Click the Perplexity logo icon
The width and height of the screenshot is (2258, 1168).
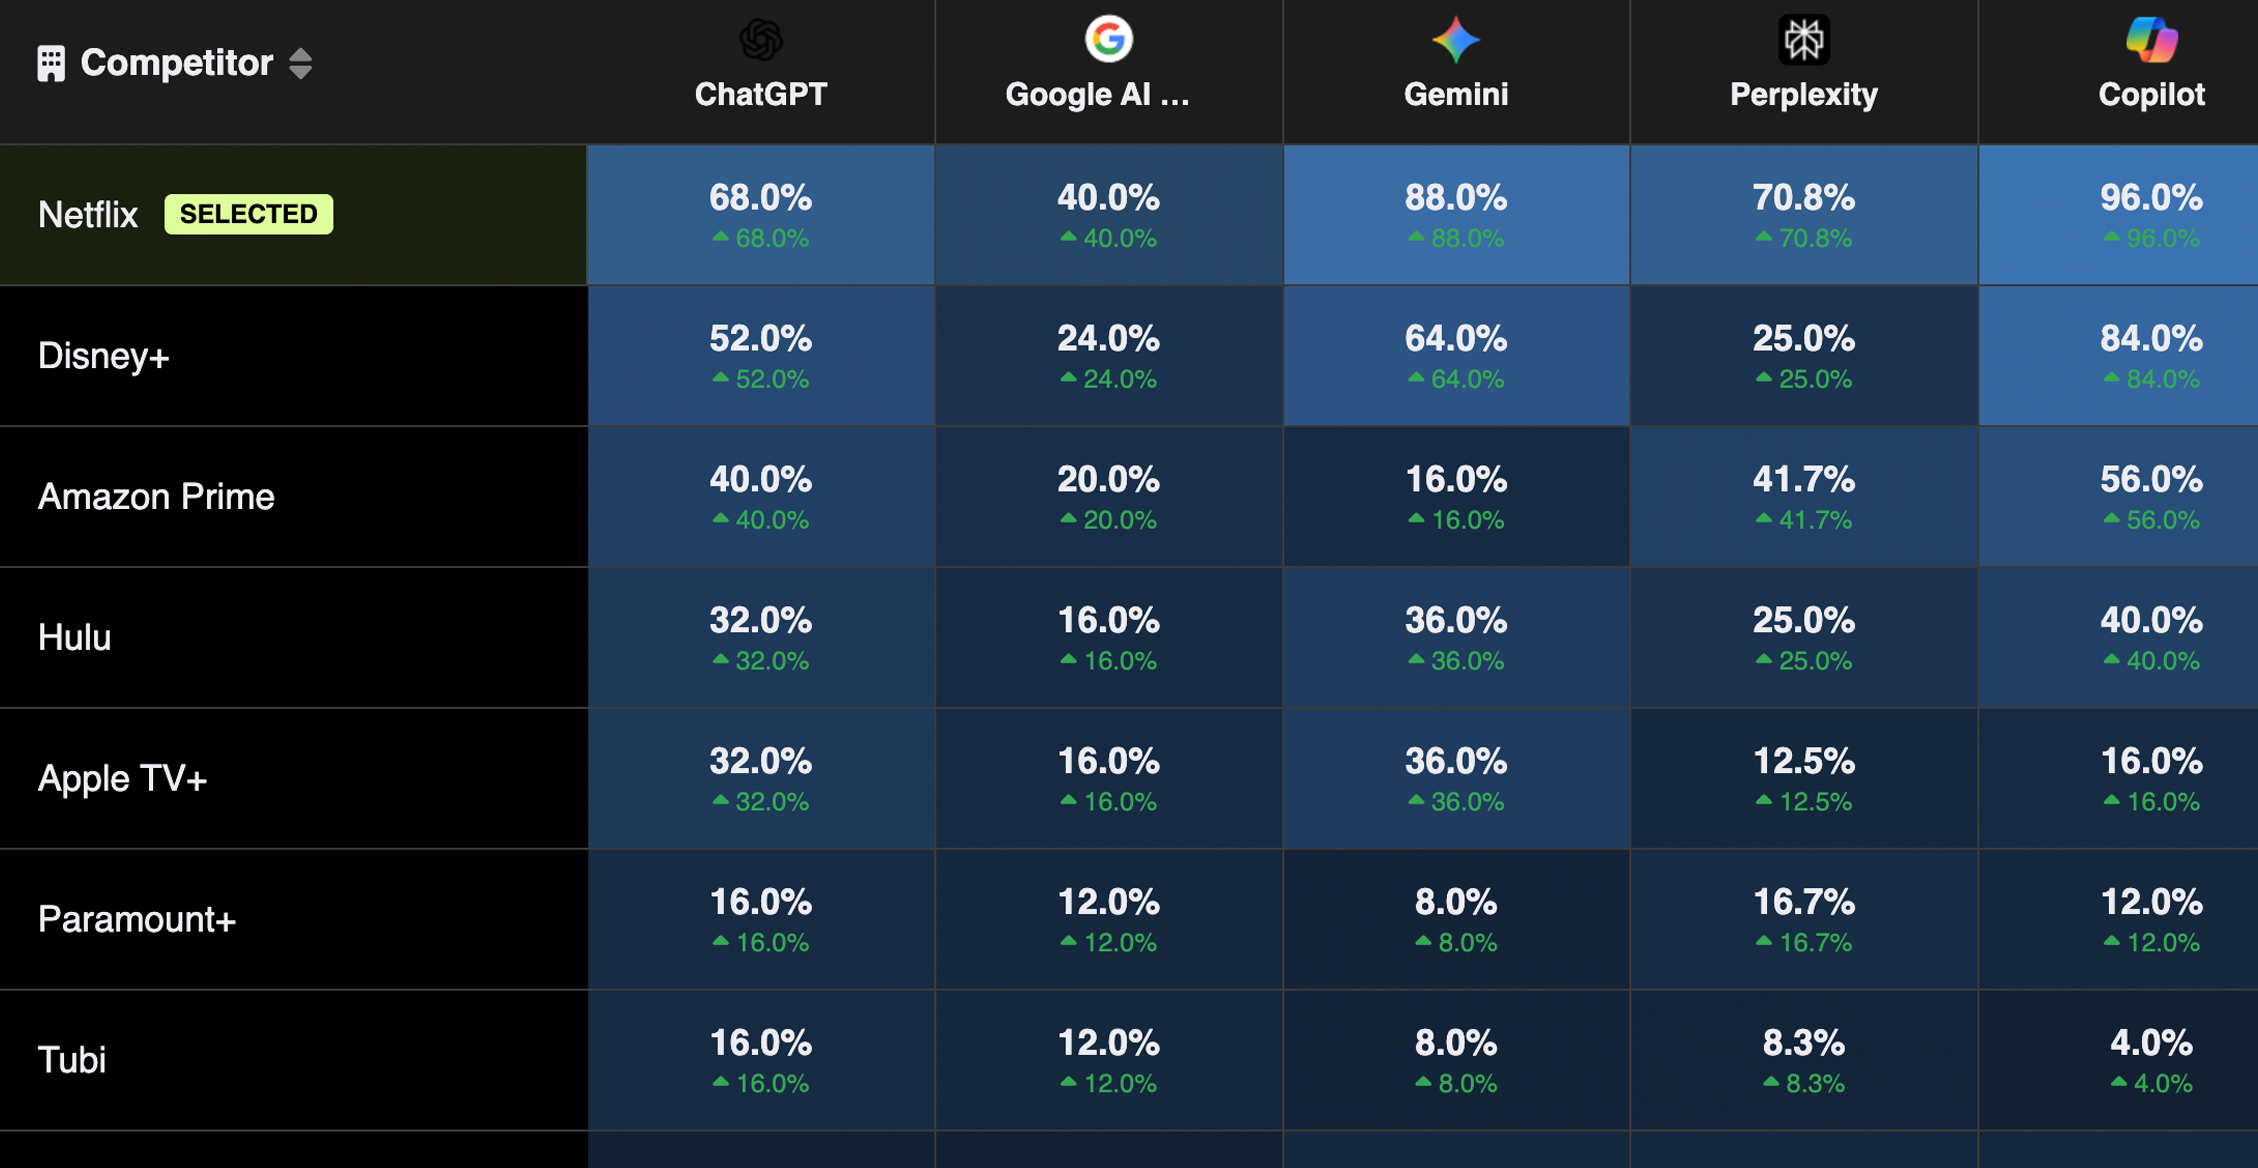tap(1803, 38)
